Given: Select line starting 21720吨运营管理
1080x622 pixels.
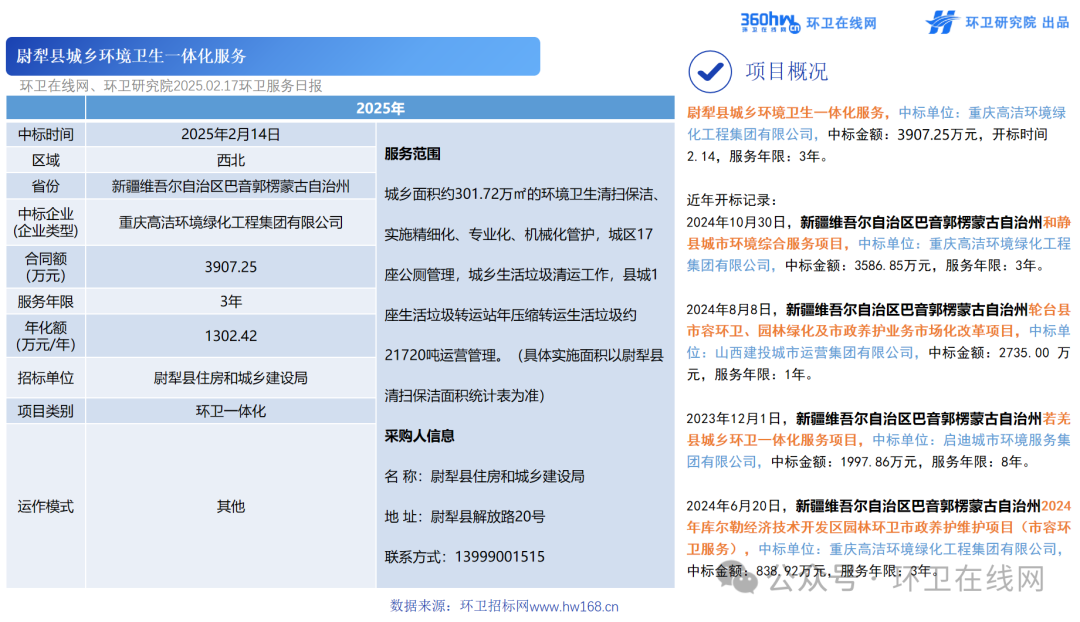Looking at the screenshot, I should pyautogui.click(x=523, y=355).
